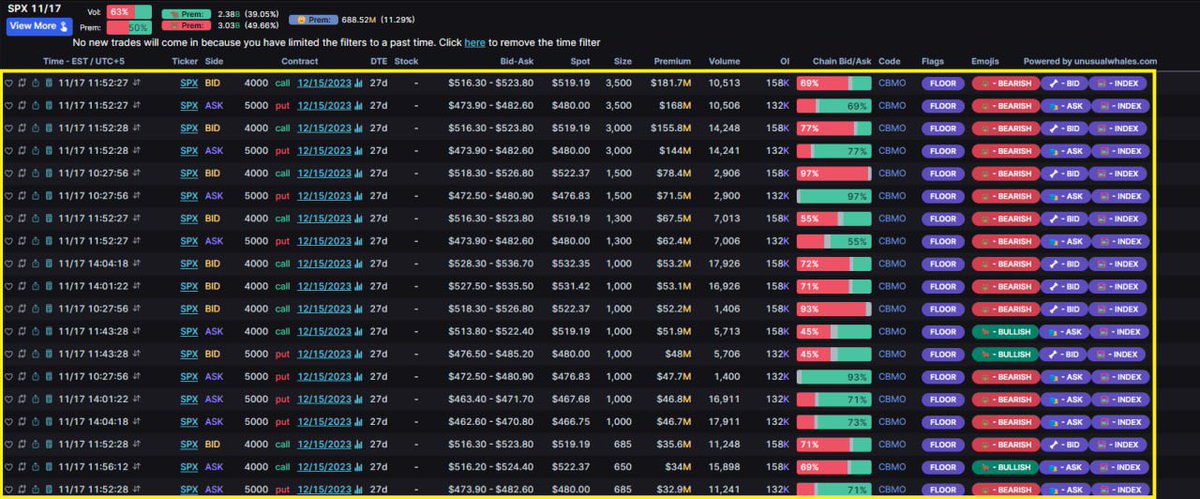1200x499 pixels.
Task: Click the size value 685 in $35.6M row
Action: tap(623, 444)
